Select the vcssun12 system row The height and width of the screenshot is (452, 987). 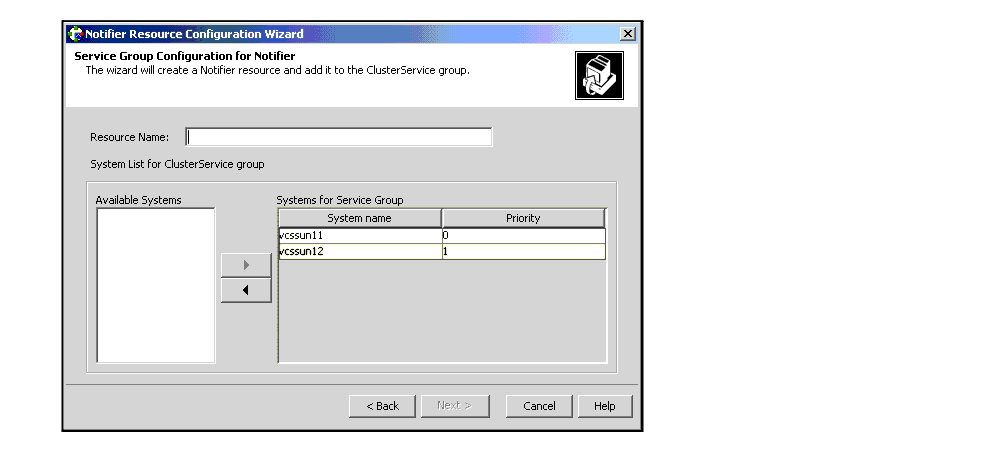pos(359,252)
